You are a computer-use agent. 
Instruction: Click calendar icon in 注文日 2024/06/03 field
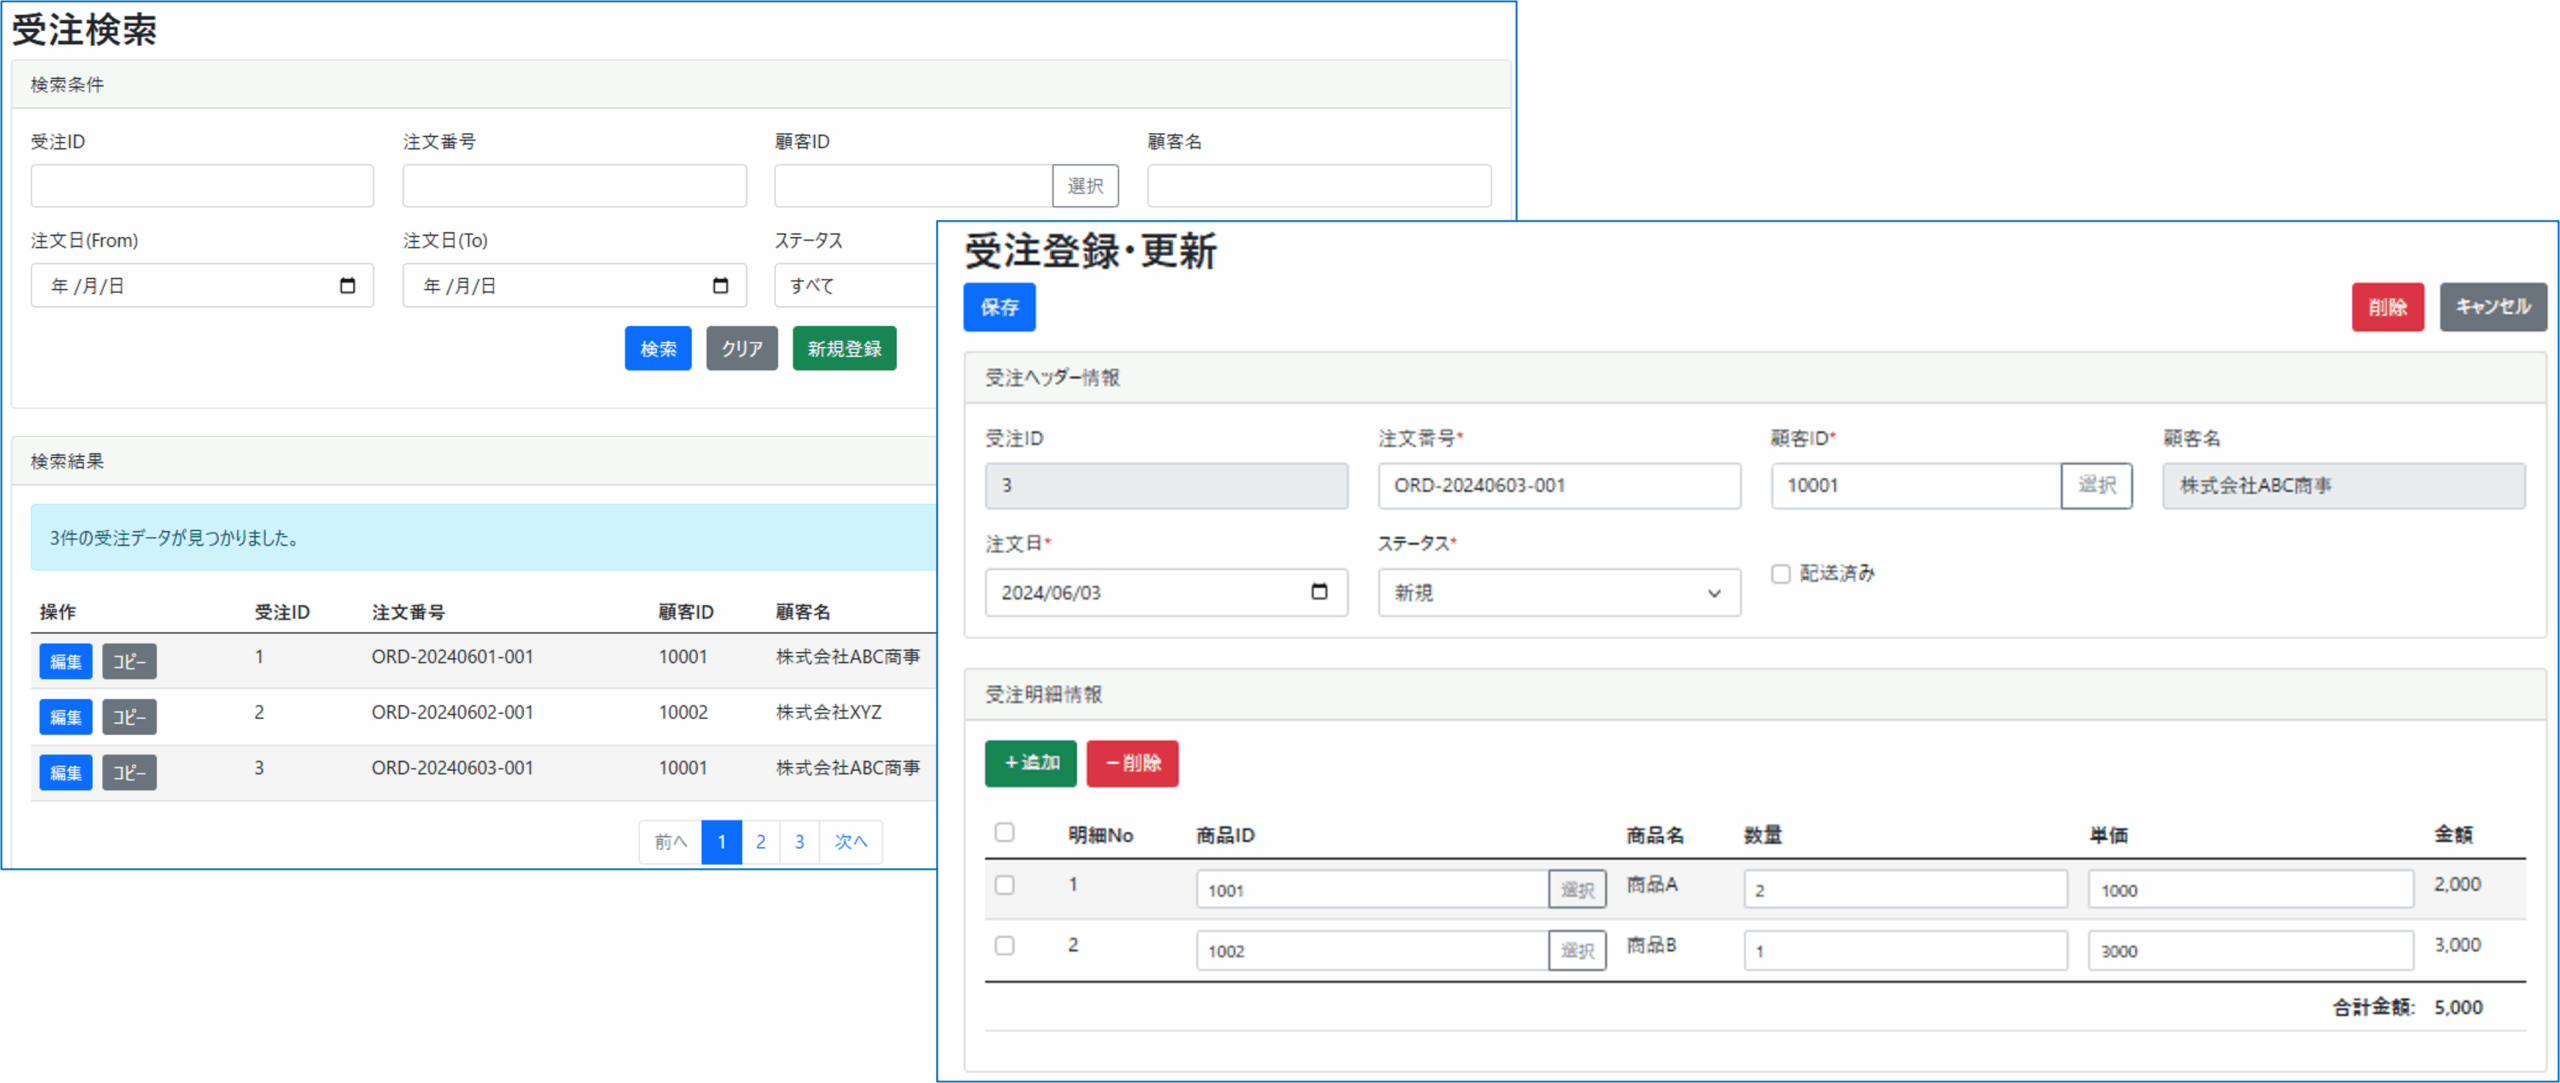pos(1319,592)
